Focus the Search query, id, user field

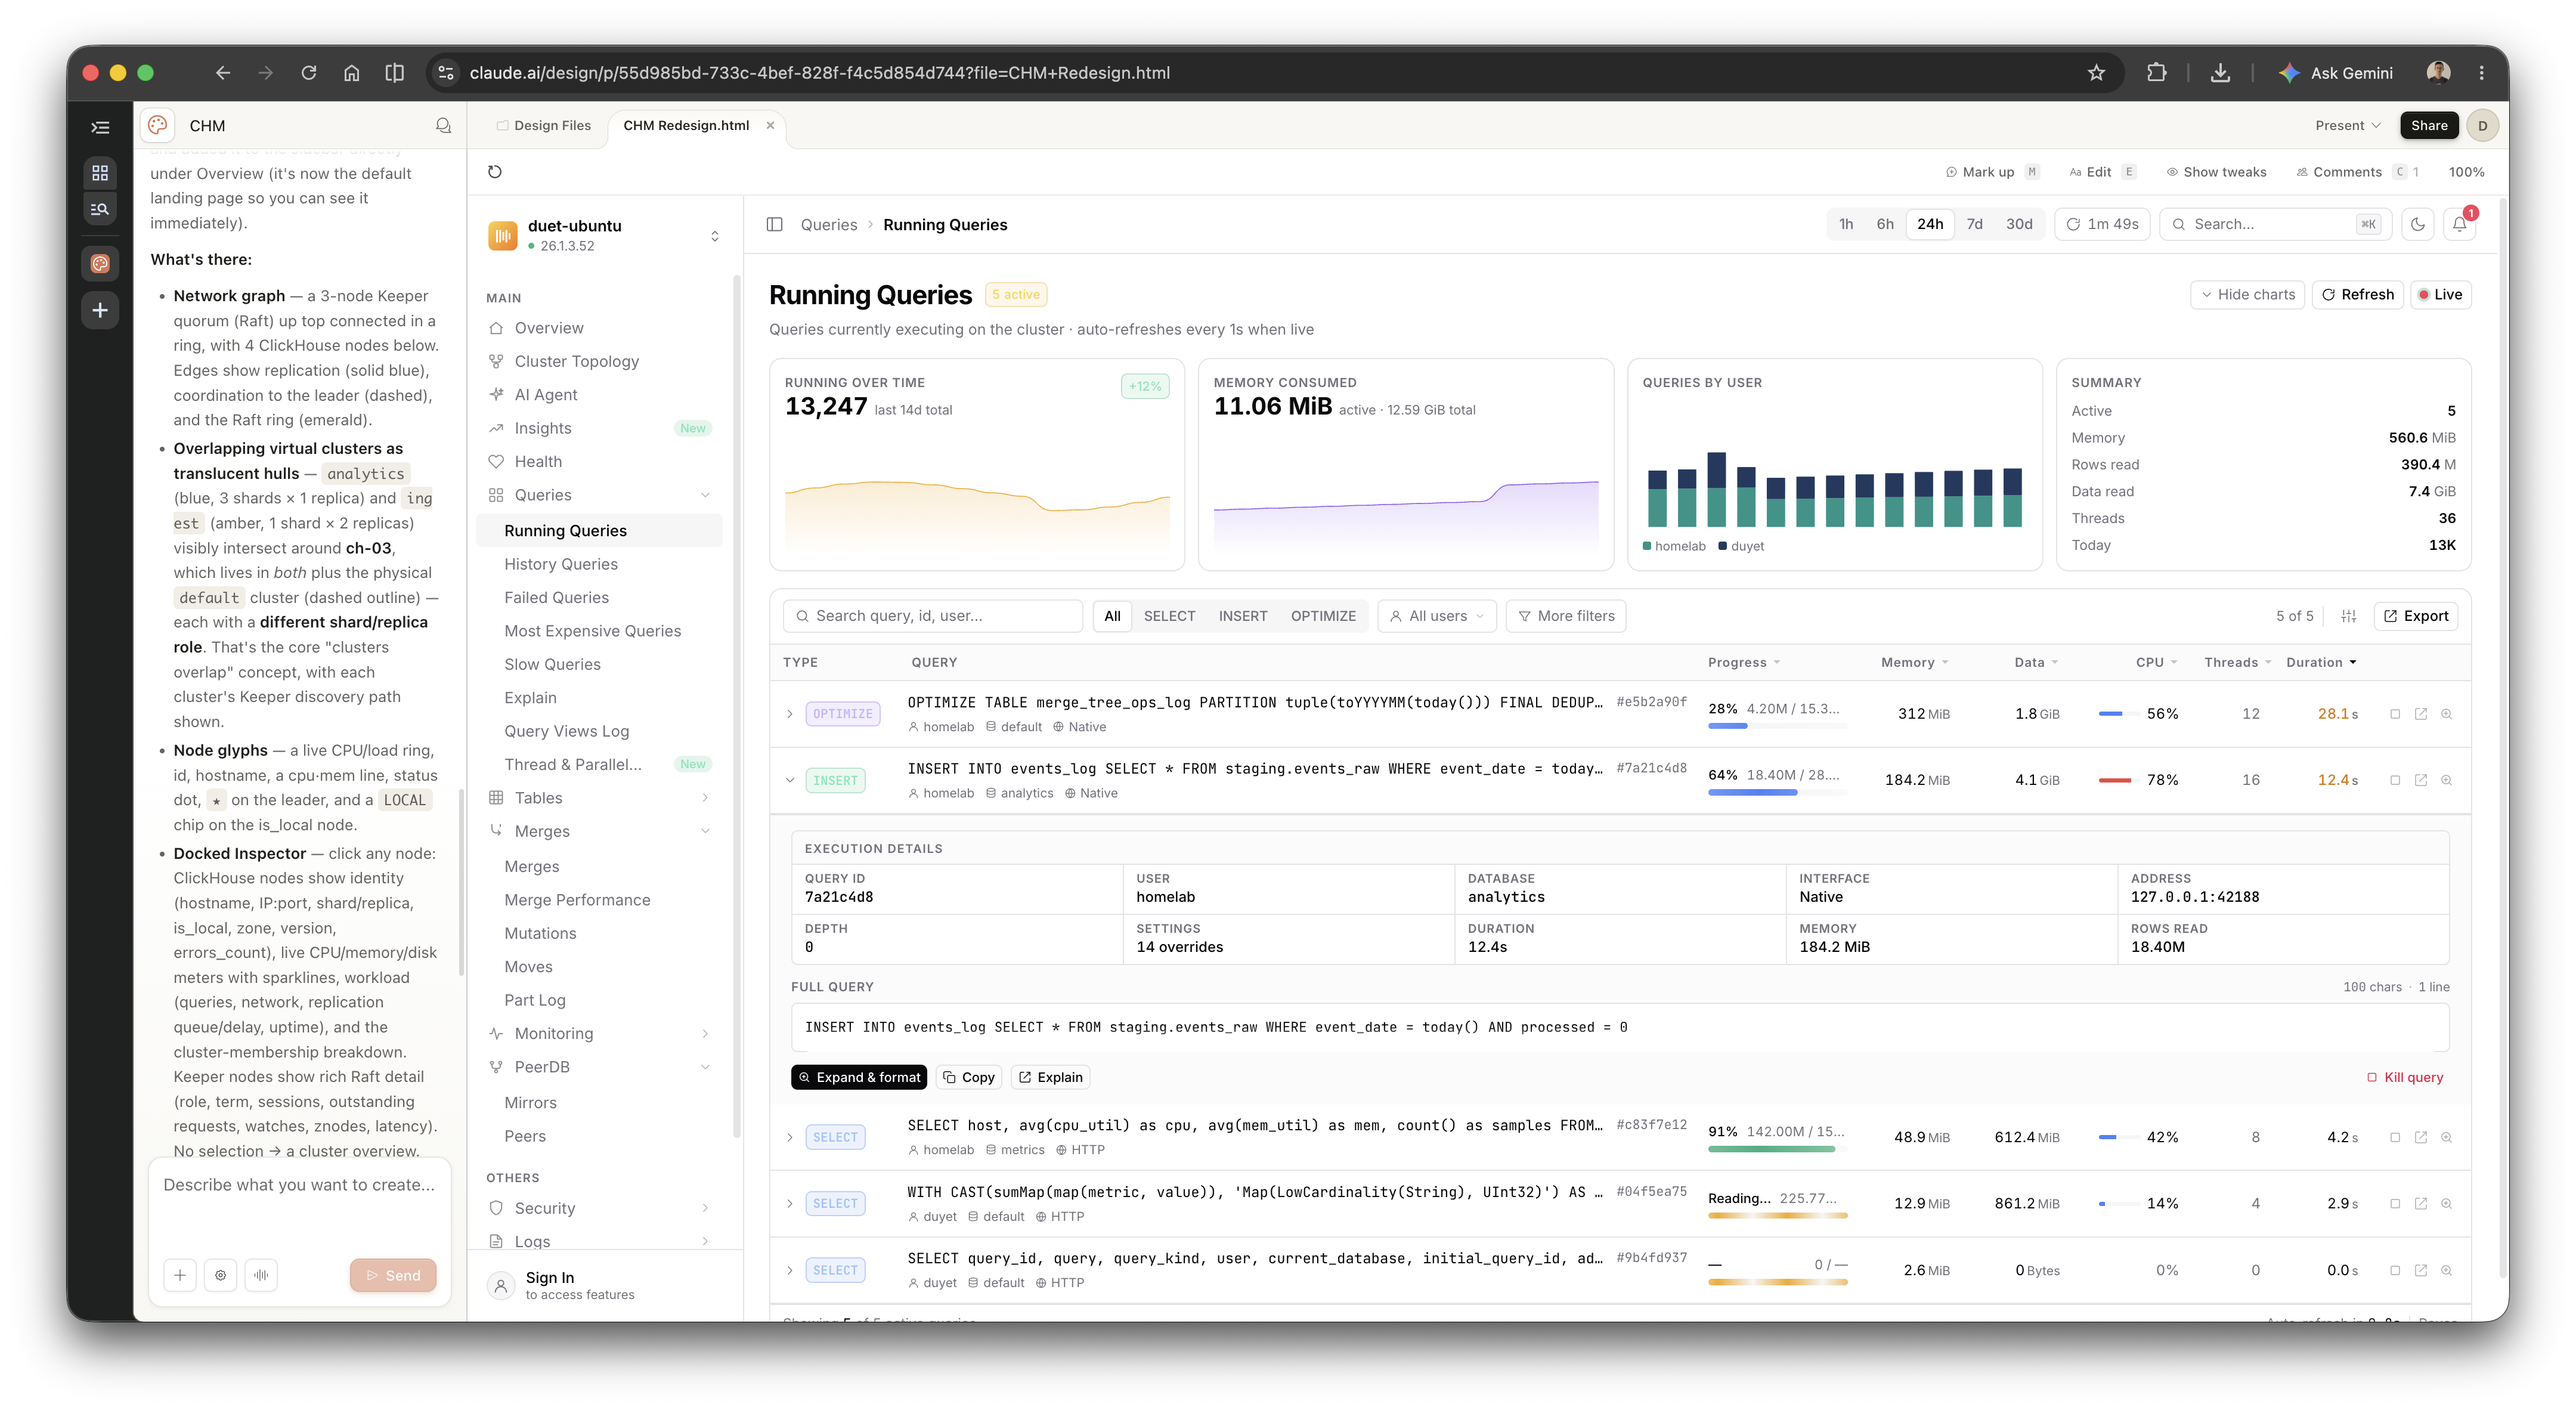pos(932,616)
